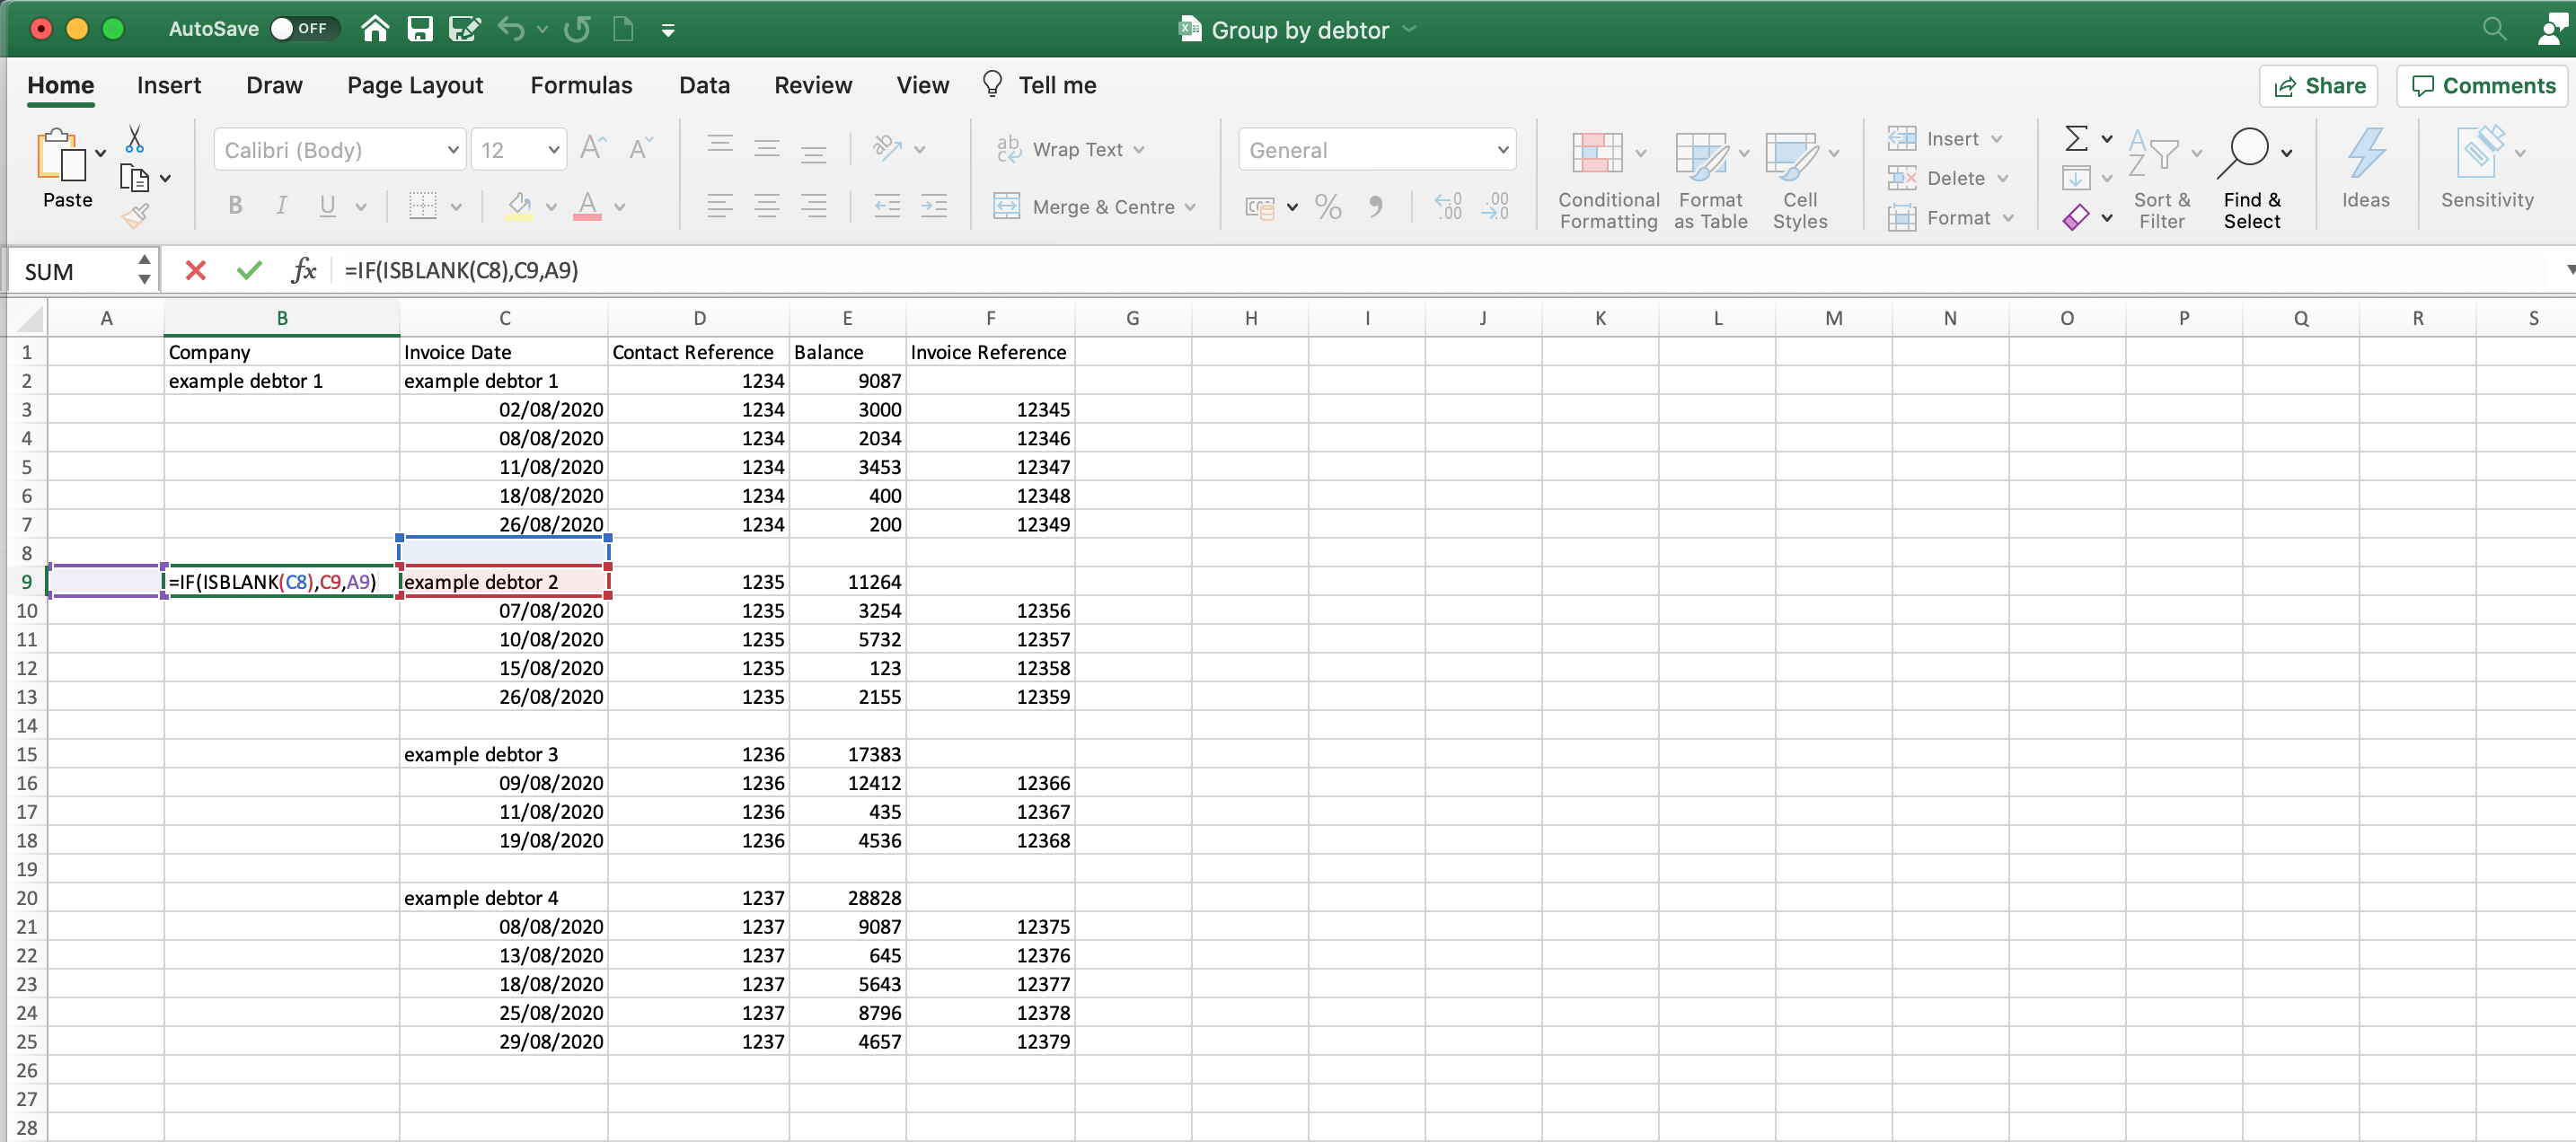Click Tell me search
The height and width of the screenshot is (1142, 2576).
pos(1039,85)
